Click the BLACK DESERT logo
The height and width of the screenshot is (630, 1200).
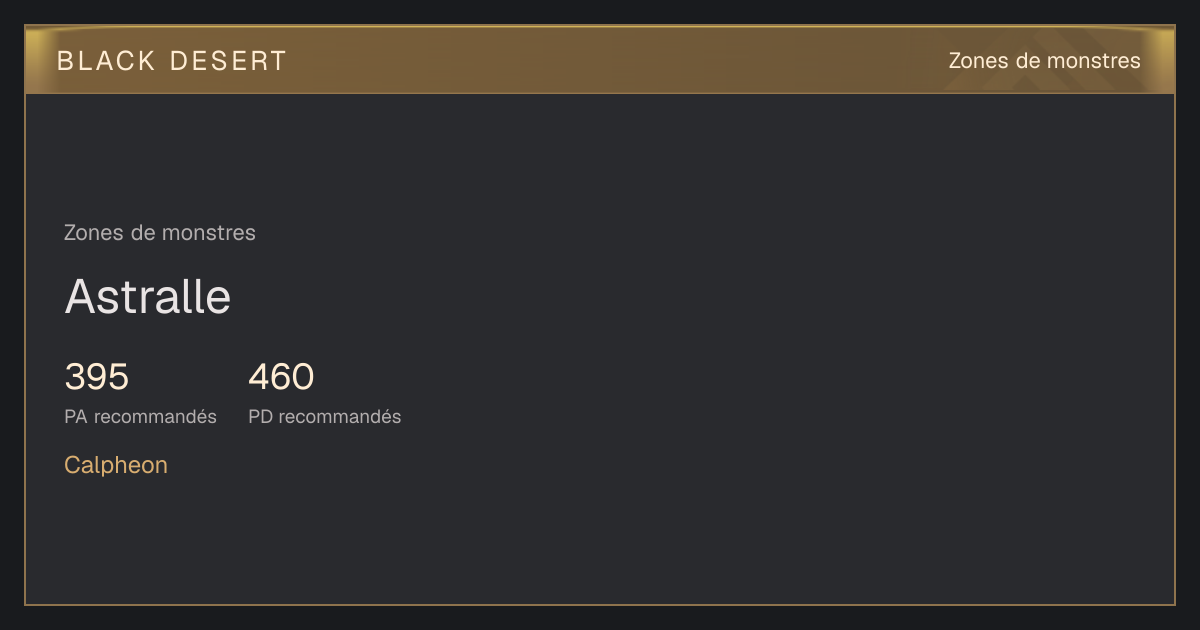pyautogui.click(x=172, y=61)
